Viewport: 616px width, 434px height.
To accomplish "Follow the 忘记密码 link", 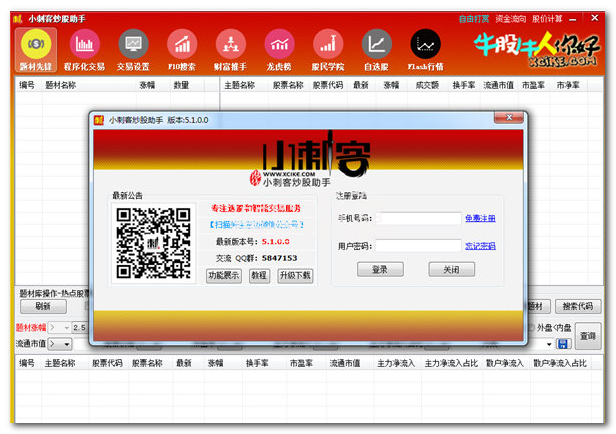I will coord(480,246).
